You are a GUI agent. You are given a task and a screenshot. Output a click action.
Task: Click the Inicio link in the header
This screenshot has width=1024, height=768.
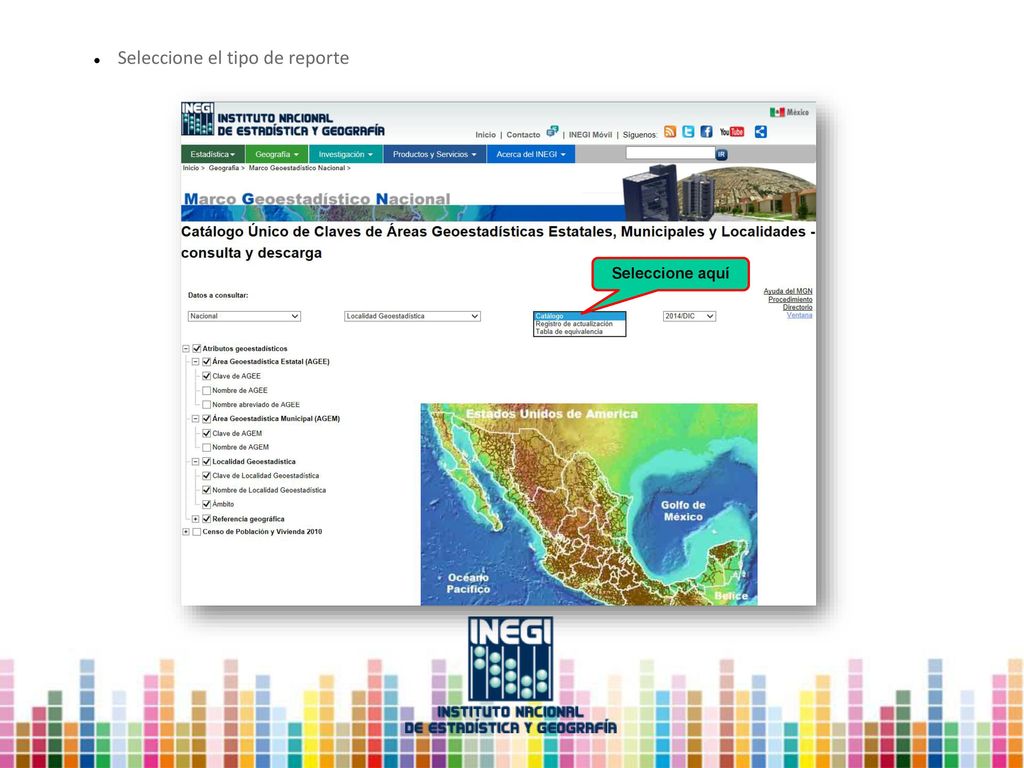[485, 135]
